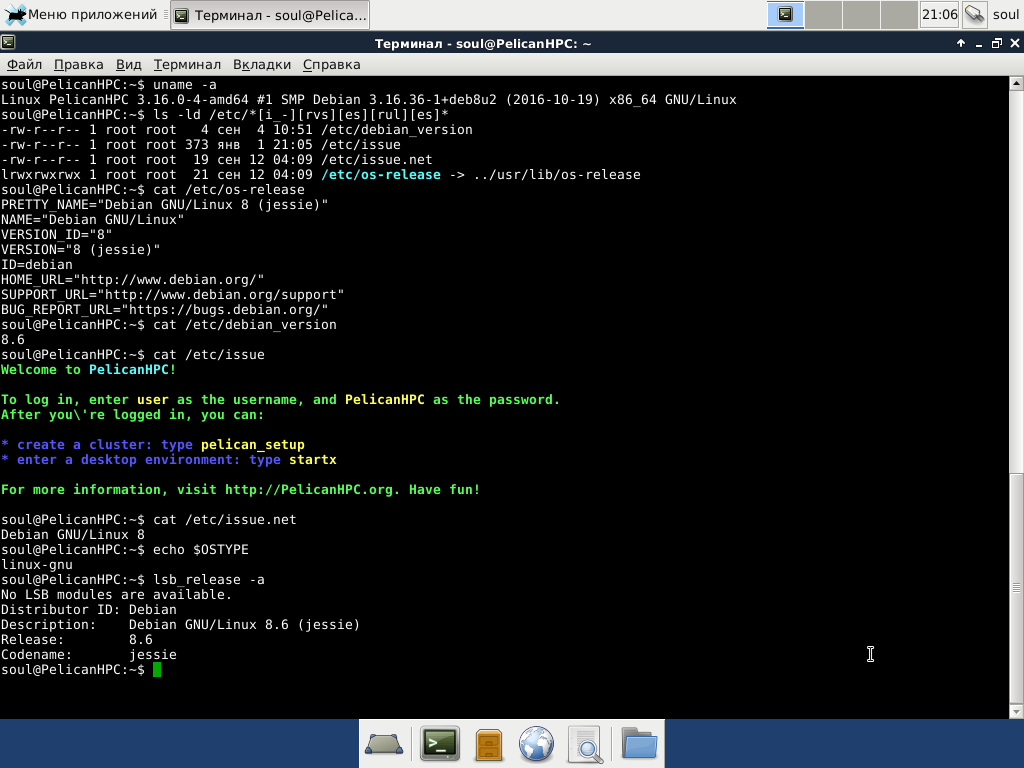
Task: Click the PRETTY_NAME Debian jessie line
Action: [165, 205]
